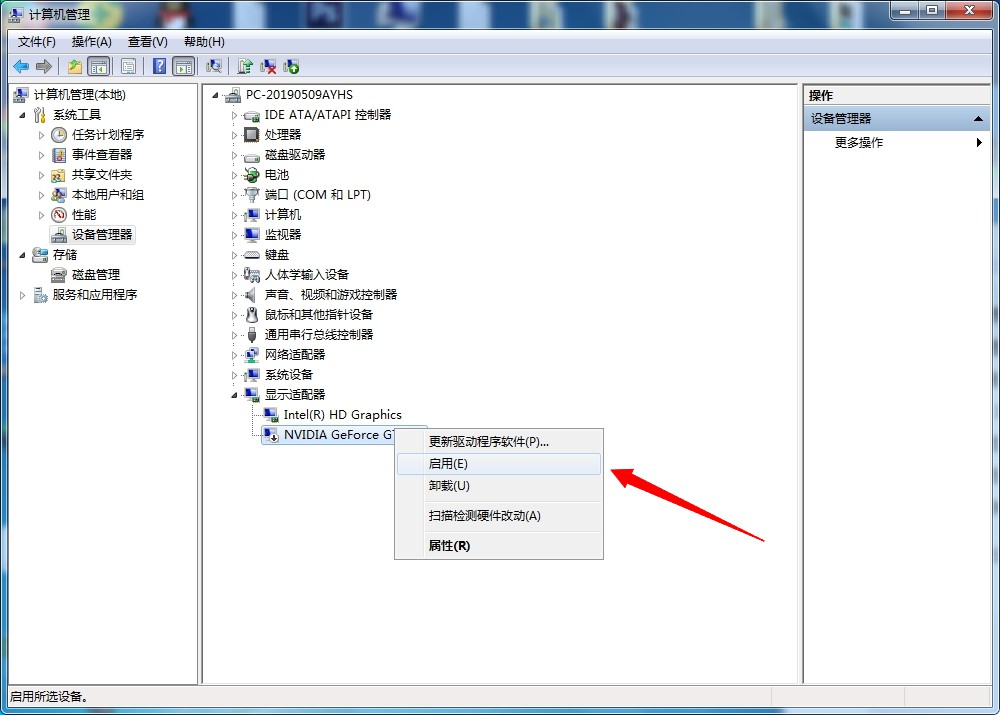Expand the 任务计划程序 node
The height and width of the screenshot is (715, 1000).
[x=41, y=135]
